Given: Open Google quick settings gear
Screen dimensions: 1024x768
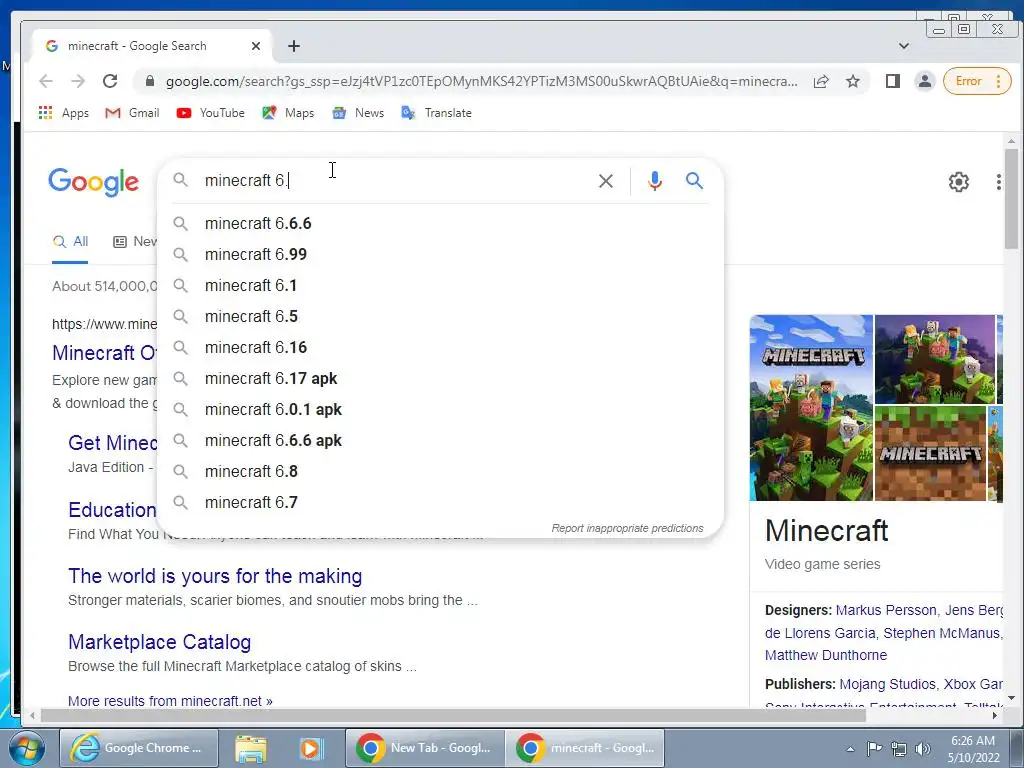Looking at the screenshot, I should (958, 182).
